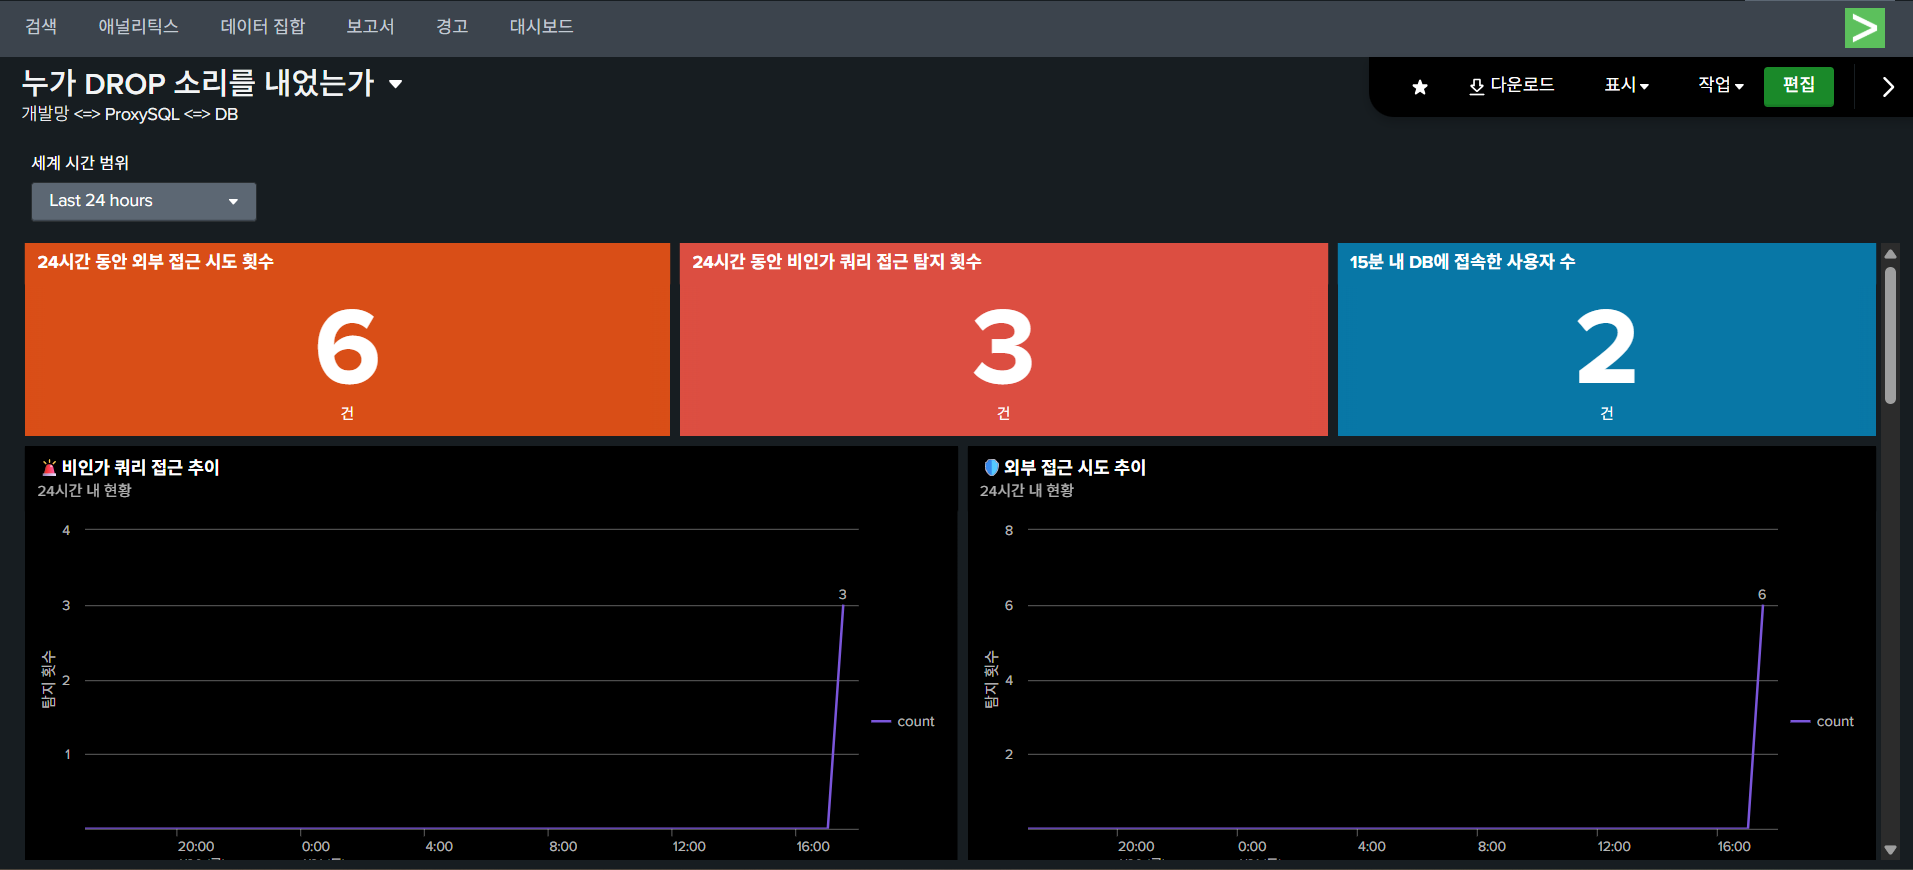Click the 16:00 axis label in 비인가 쿼리 chart
Screen dimensions: 1913x870
tap(813, 846)
